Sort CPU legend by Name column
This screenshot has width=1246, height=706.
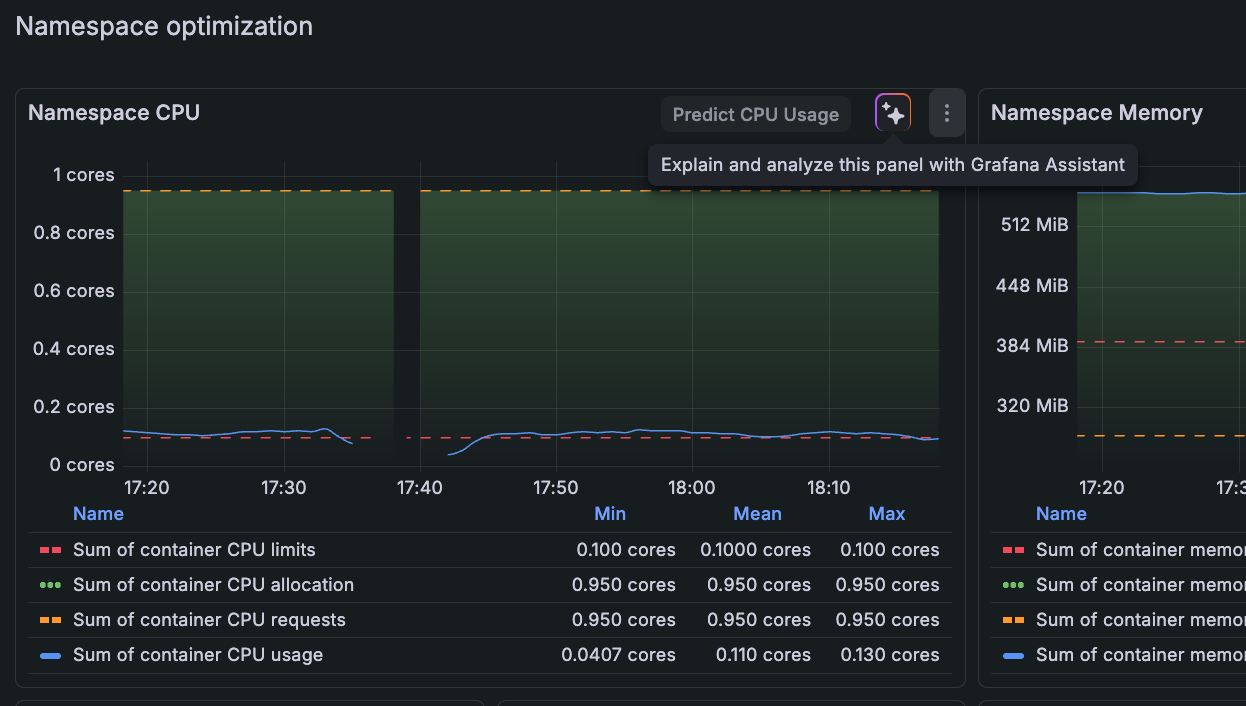(x=98, y=514)
